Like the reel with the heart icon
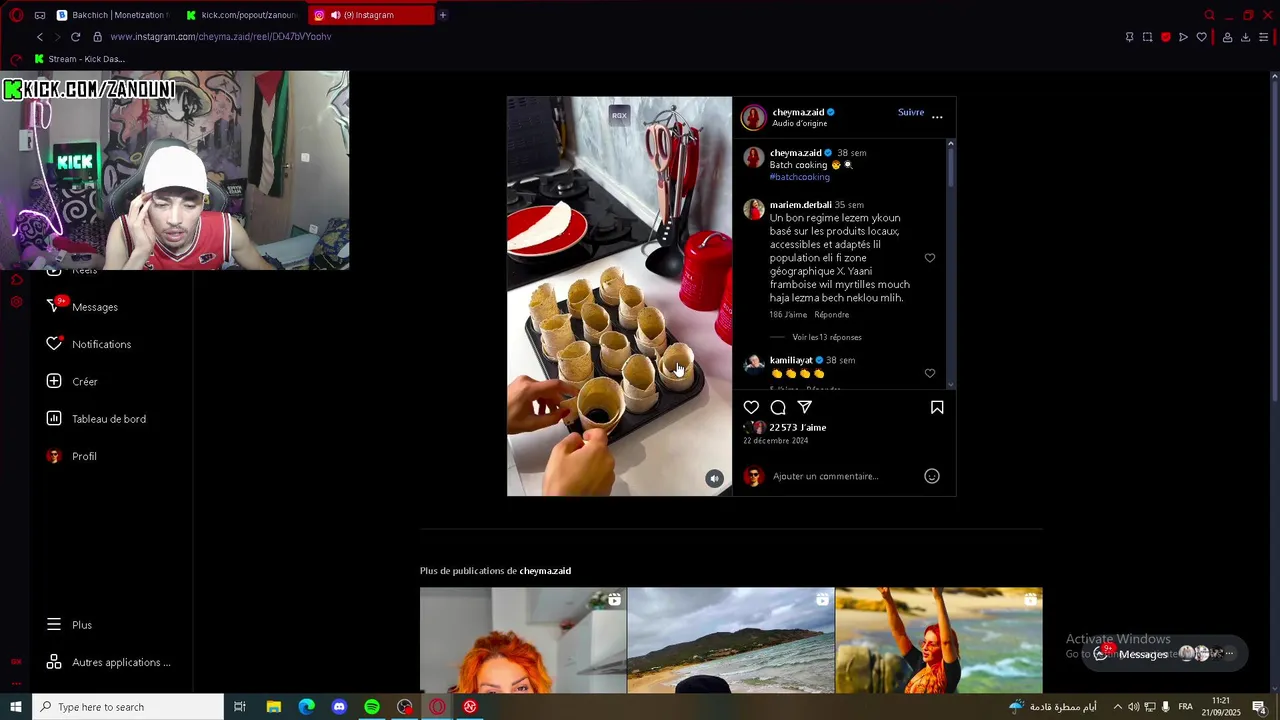This screenshot has height=720, width=1280. click(751, 407)
